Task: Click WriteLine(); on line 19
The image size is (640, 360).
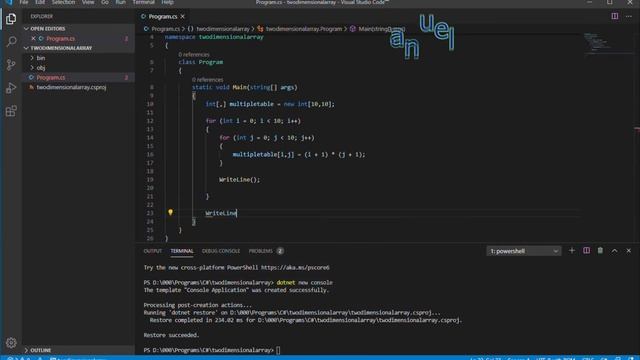Action: (x=239, y=180)
